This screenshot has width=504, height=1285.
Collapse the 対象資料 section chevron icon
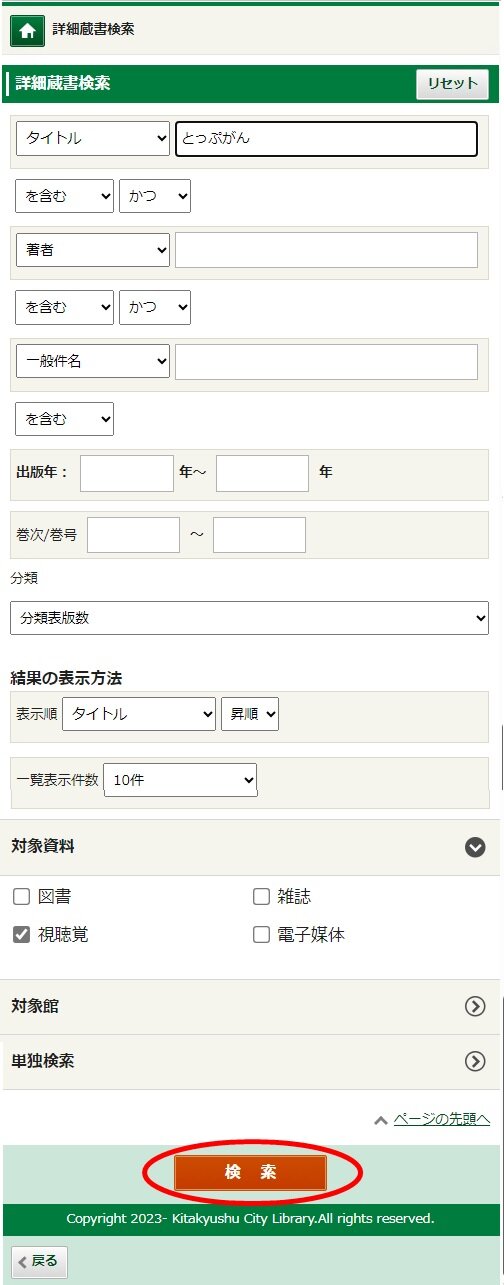[475, 847]
